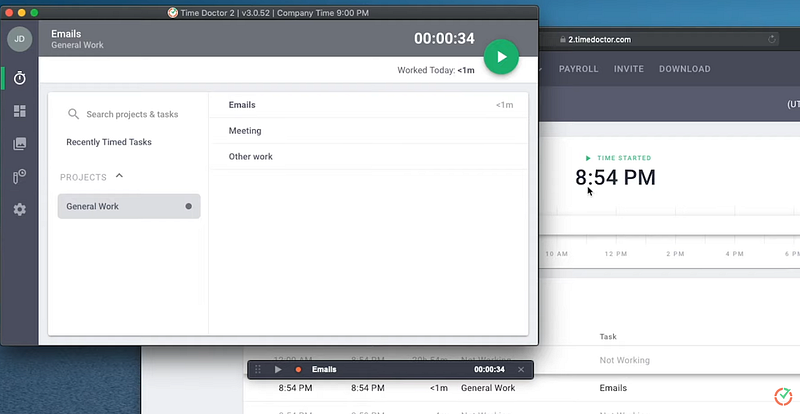This screenshot has width=800, height=414.
Task: Click the lock icon in address bar
Action: (563, 39)
